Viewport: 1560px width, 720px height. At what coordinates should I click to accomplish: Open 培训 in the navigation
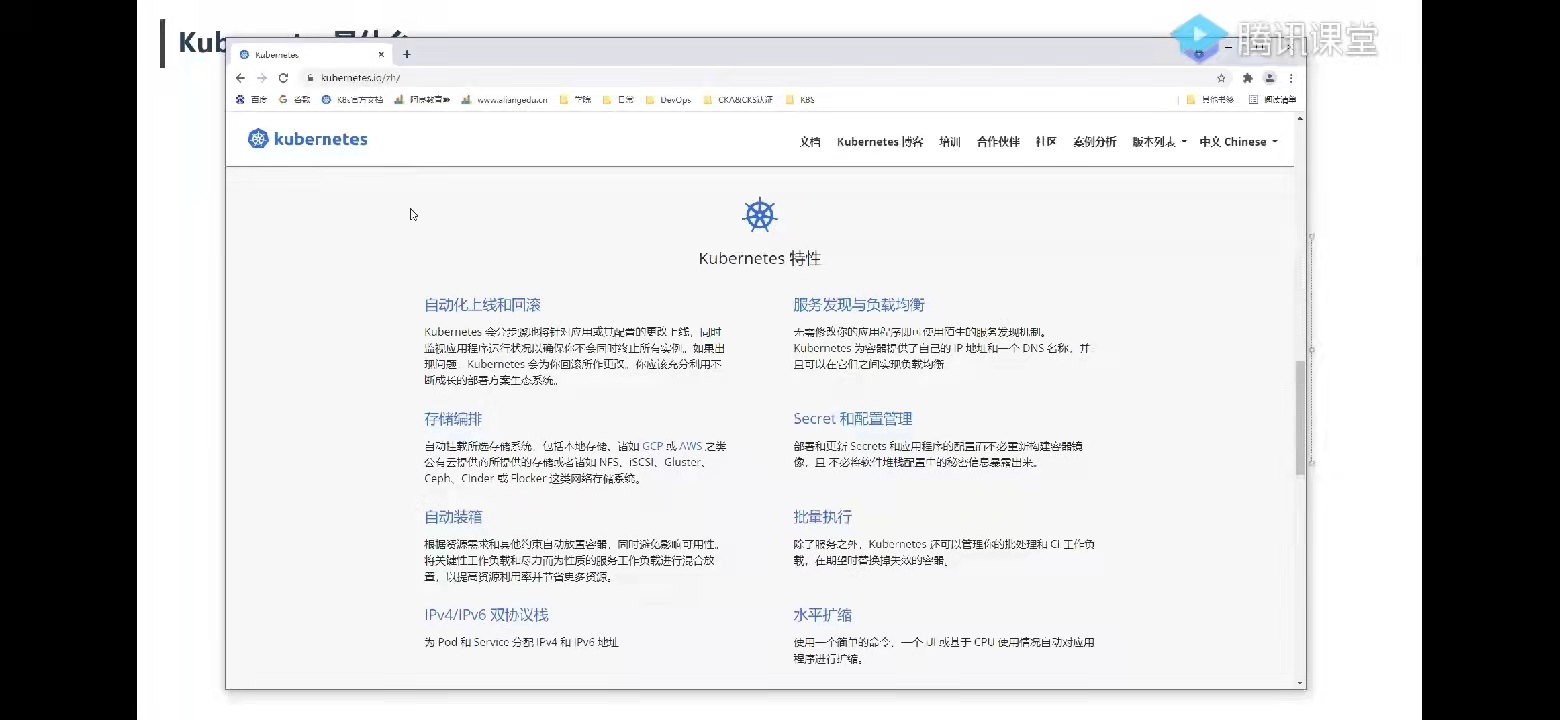pos(950,142)
